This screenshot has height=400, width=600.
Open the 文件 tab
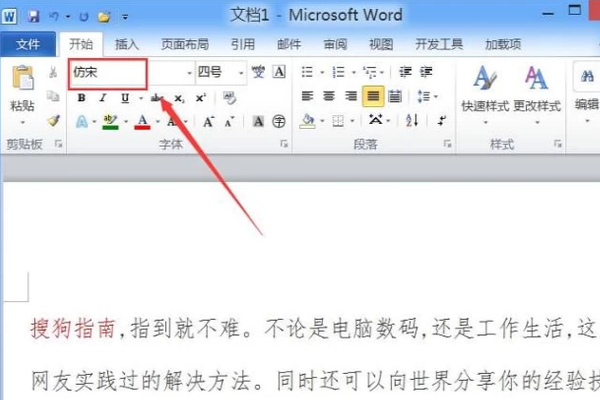point(28,44)
